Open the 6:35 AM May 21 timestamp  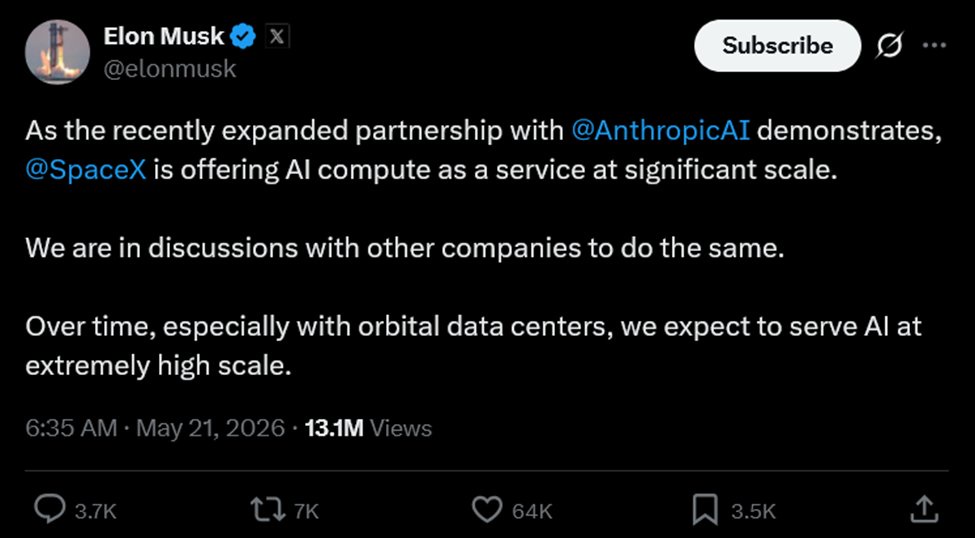click(155, 428)
